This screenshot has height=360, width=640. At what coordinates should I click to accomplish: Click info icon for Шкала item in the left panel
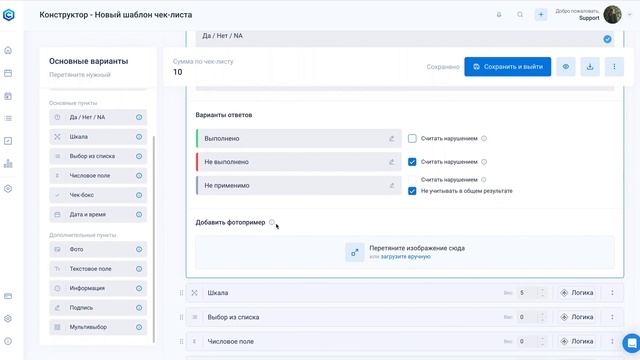(x=139, y=137)
